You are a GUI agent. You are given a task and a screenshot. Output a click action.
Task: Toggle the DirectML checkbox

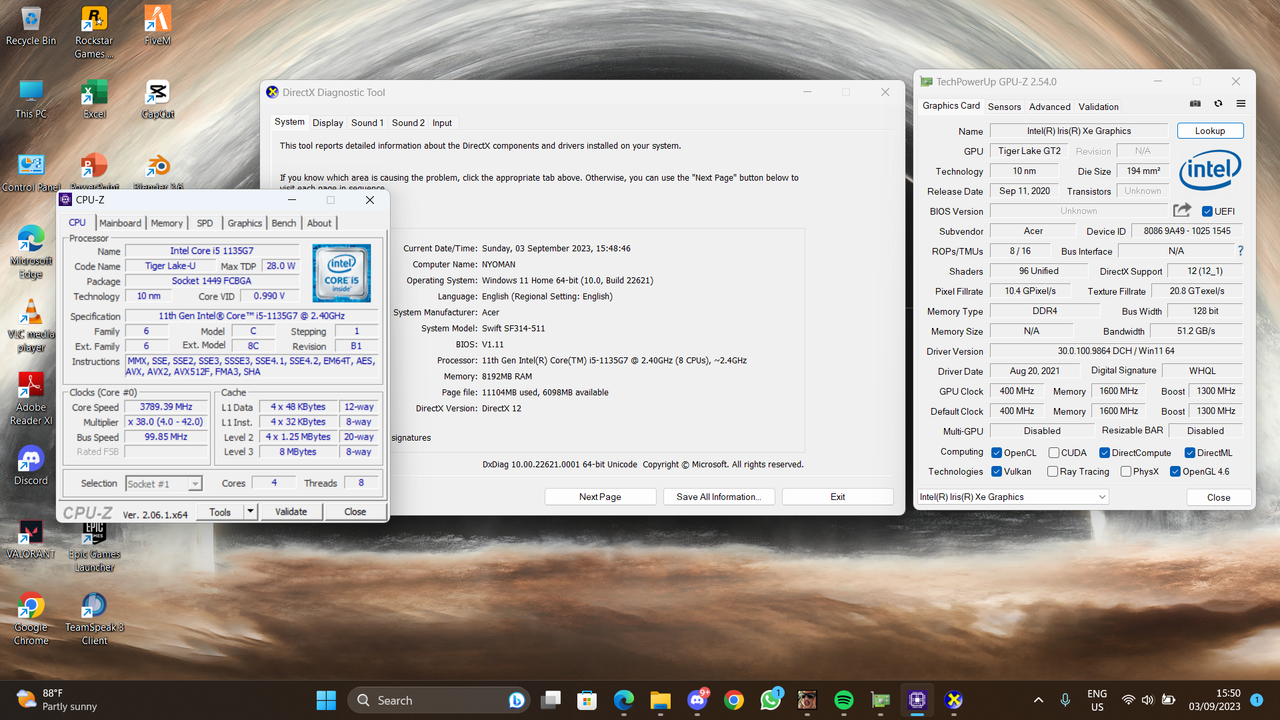(x=1189, y=452)
